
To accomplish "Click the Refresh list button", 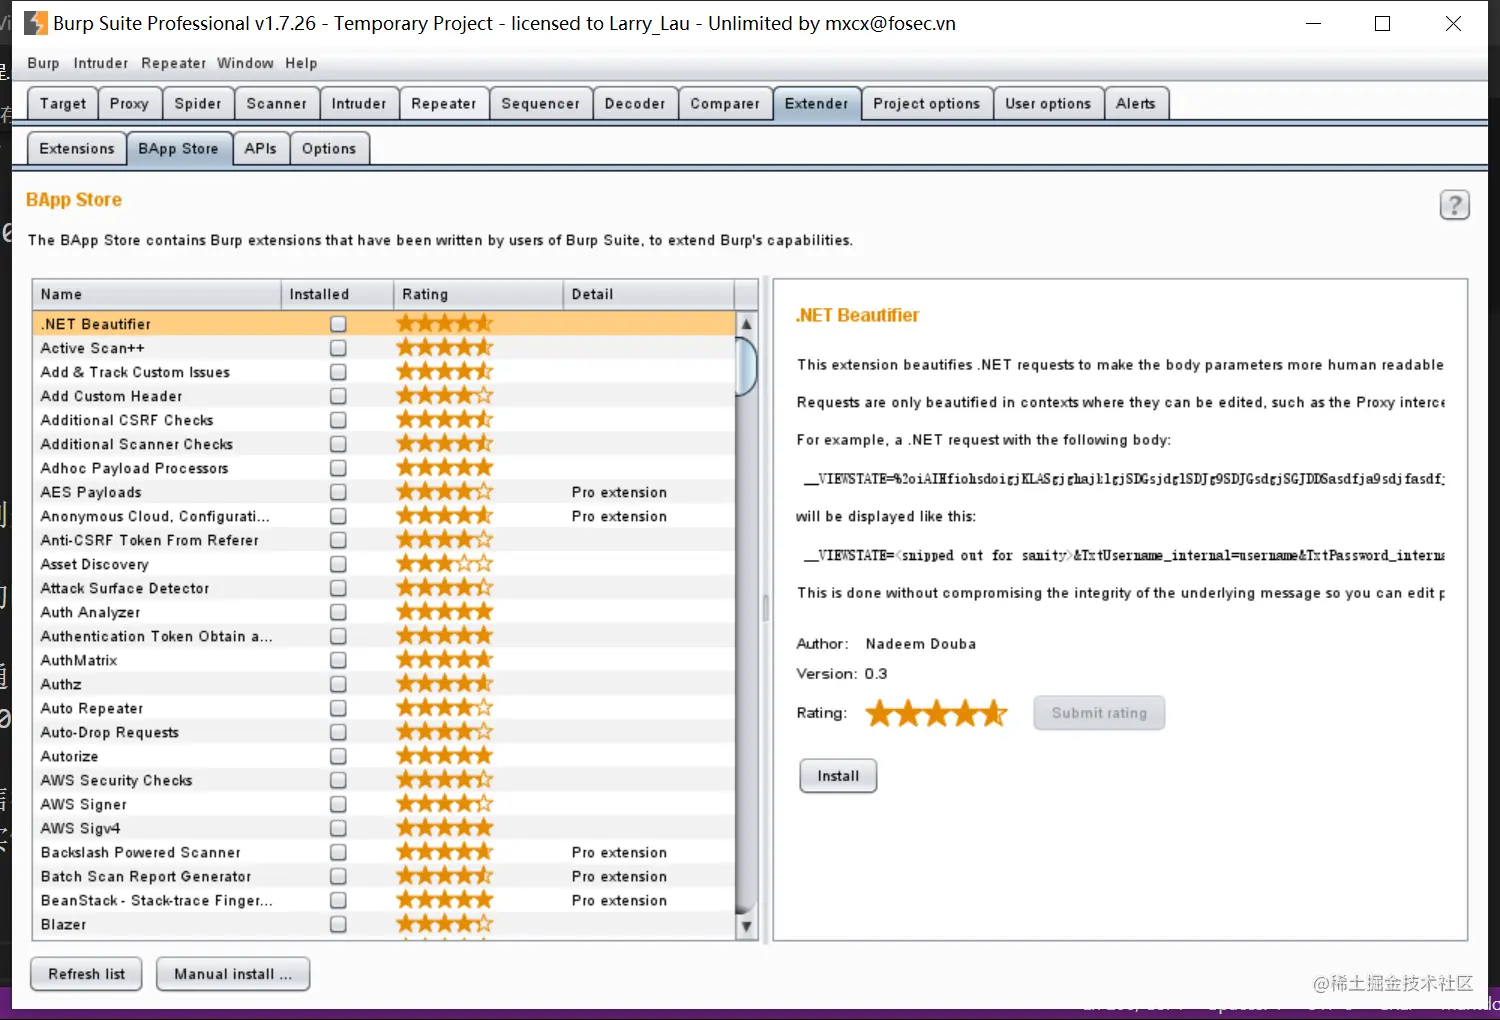I will coord(87,974).
